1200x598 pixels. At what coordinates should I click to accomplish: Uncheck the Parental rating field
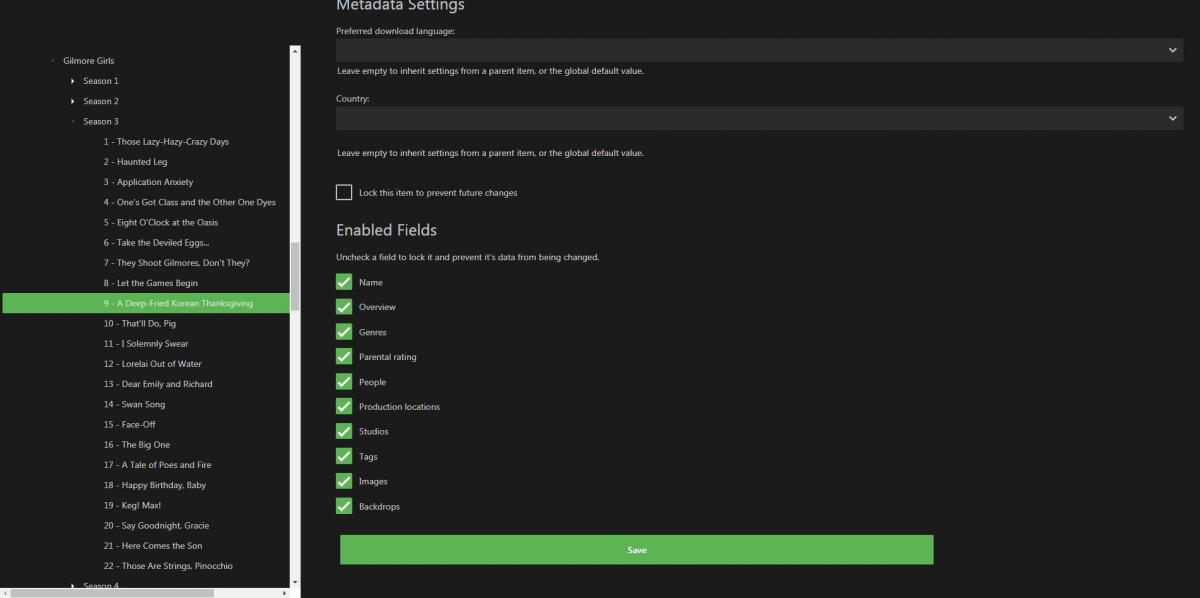(x=344, y=357)
